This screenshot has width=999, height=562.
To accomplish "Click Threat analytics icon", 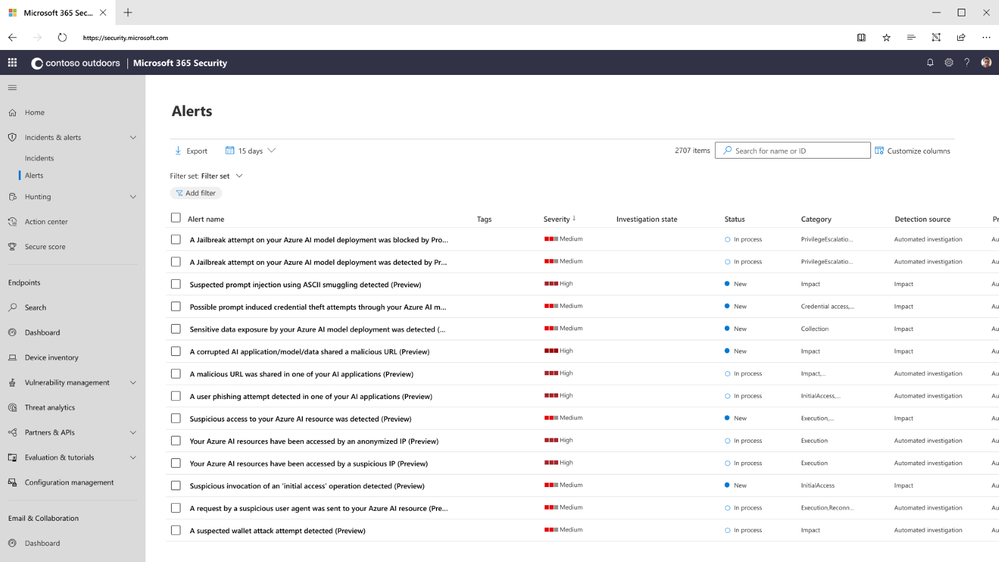I will [x=12, y=407].
